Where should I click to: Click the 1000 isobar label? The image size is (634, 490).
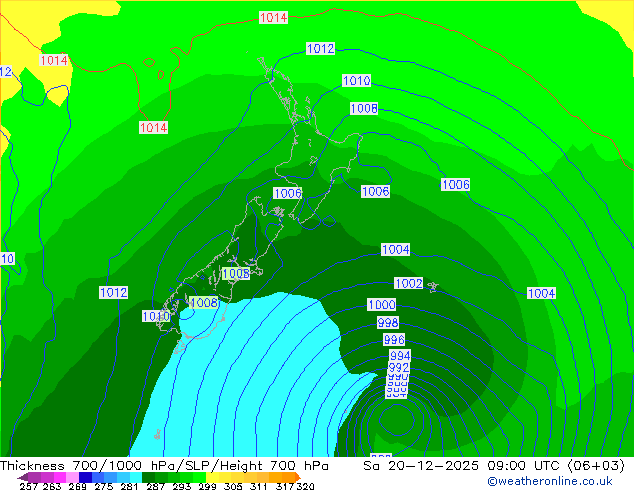tap(381, 304)
